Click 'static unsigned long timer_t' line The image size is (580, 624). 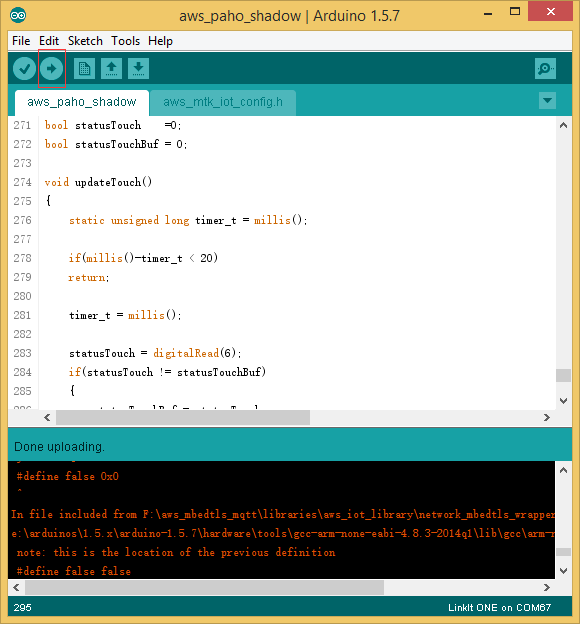(x=188, y=220)
